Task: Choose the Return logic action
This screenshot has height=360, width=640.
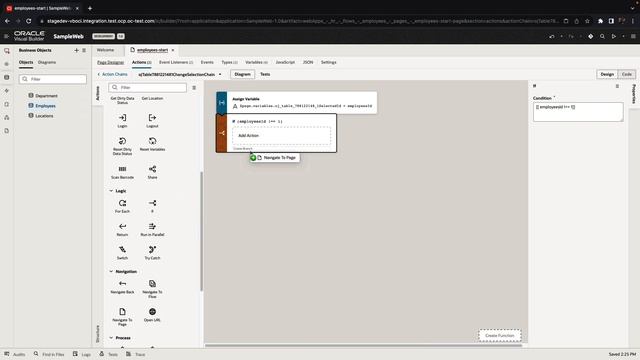Action: tap(122, 229)
